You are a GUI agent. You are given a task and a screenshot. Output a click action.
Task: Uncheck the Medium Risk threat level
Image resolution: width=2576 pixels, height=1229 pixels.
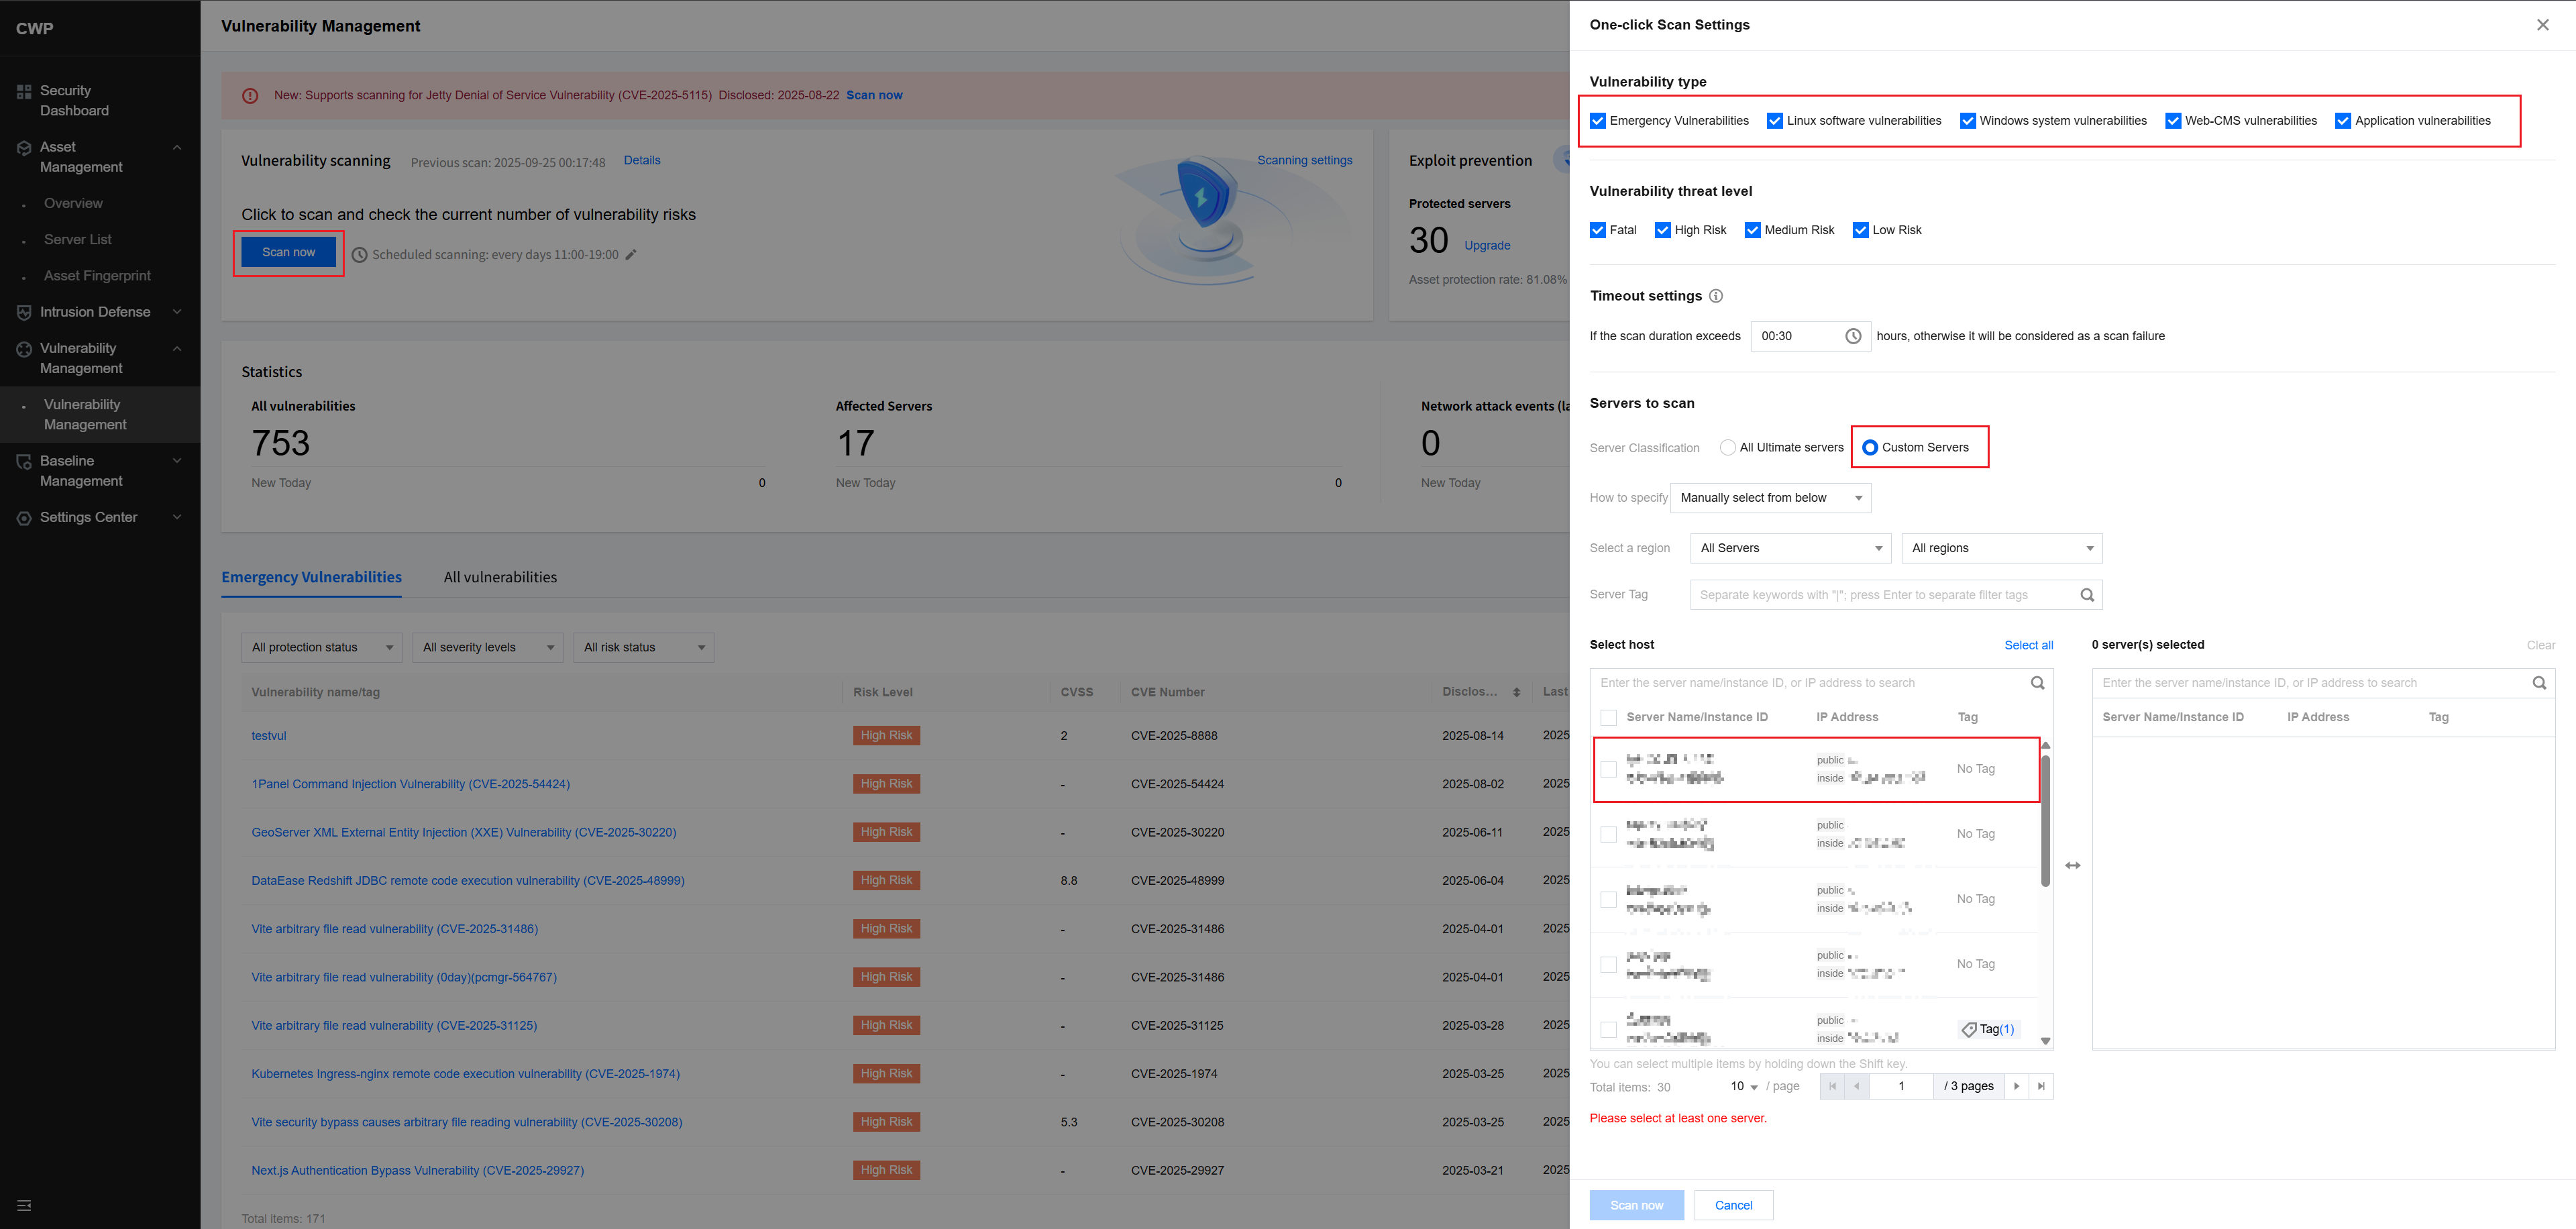(1752, 230)
